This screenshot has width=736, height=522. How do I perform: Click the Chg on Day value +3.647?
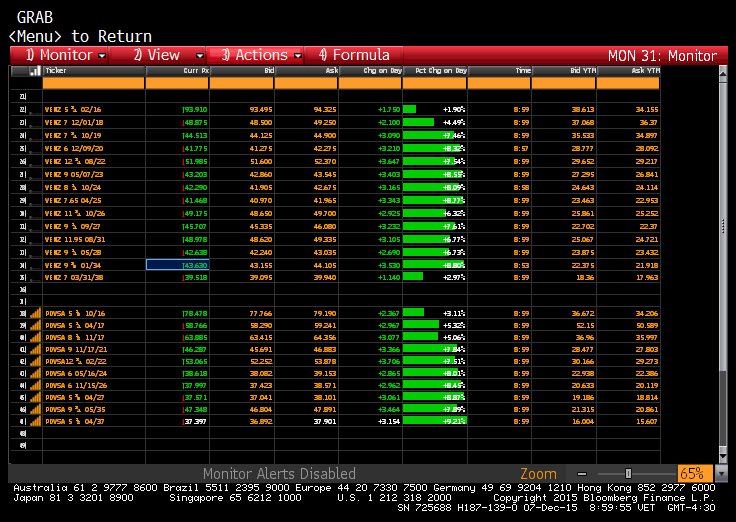[389, 161]
